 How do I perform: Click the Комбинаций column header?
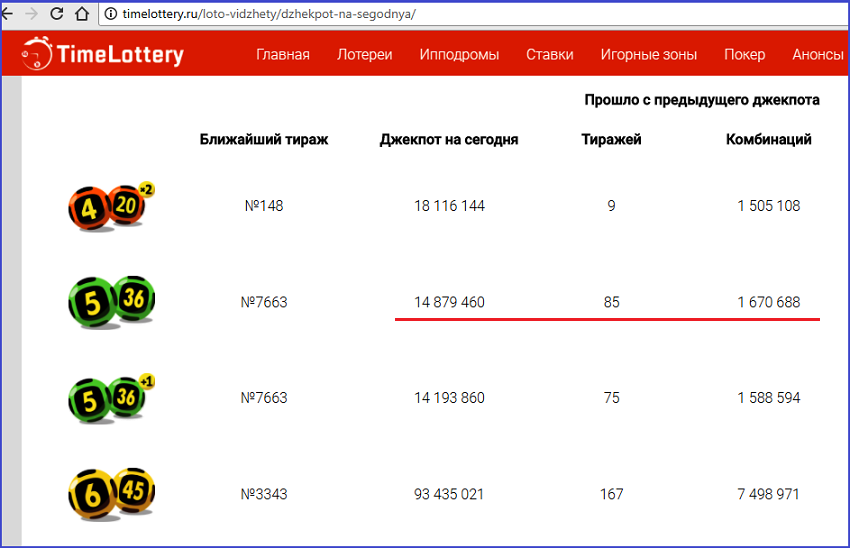(769, 140)
